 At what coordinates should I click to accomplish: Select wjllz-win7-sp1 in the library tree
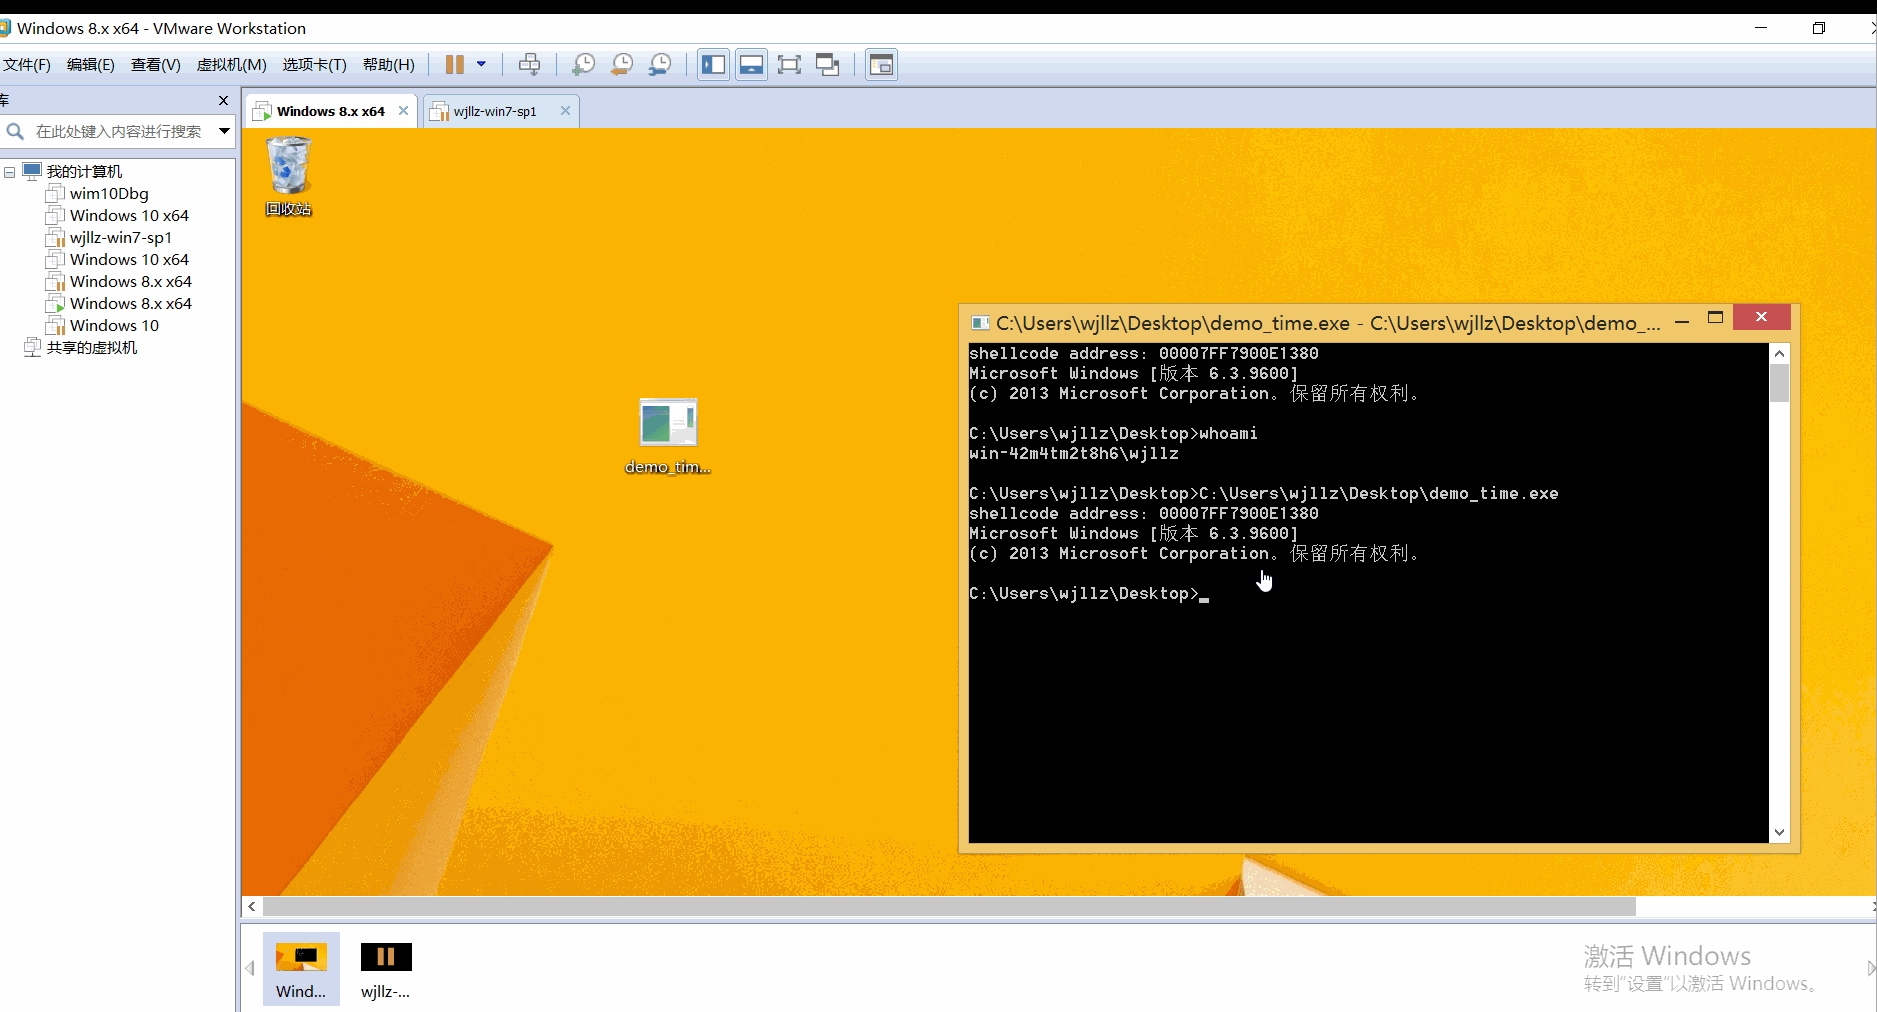(x=121, y=238)
